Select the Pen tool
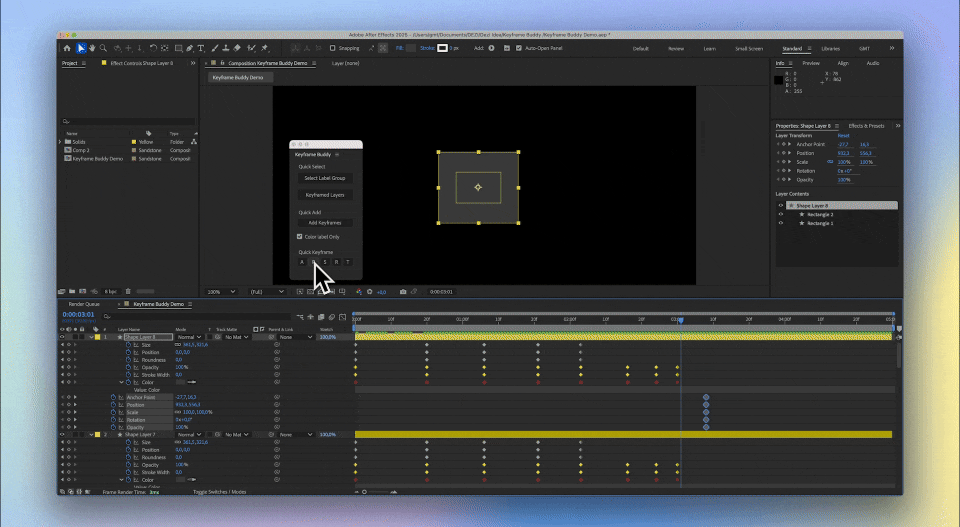The image size is (960, 527). point(190,48)
